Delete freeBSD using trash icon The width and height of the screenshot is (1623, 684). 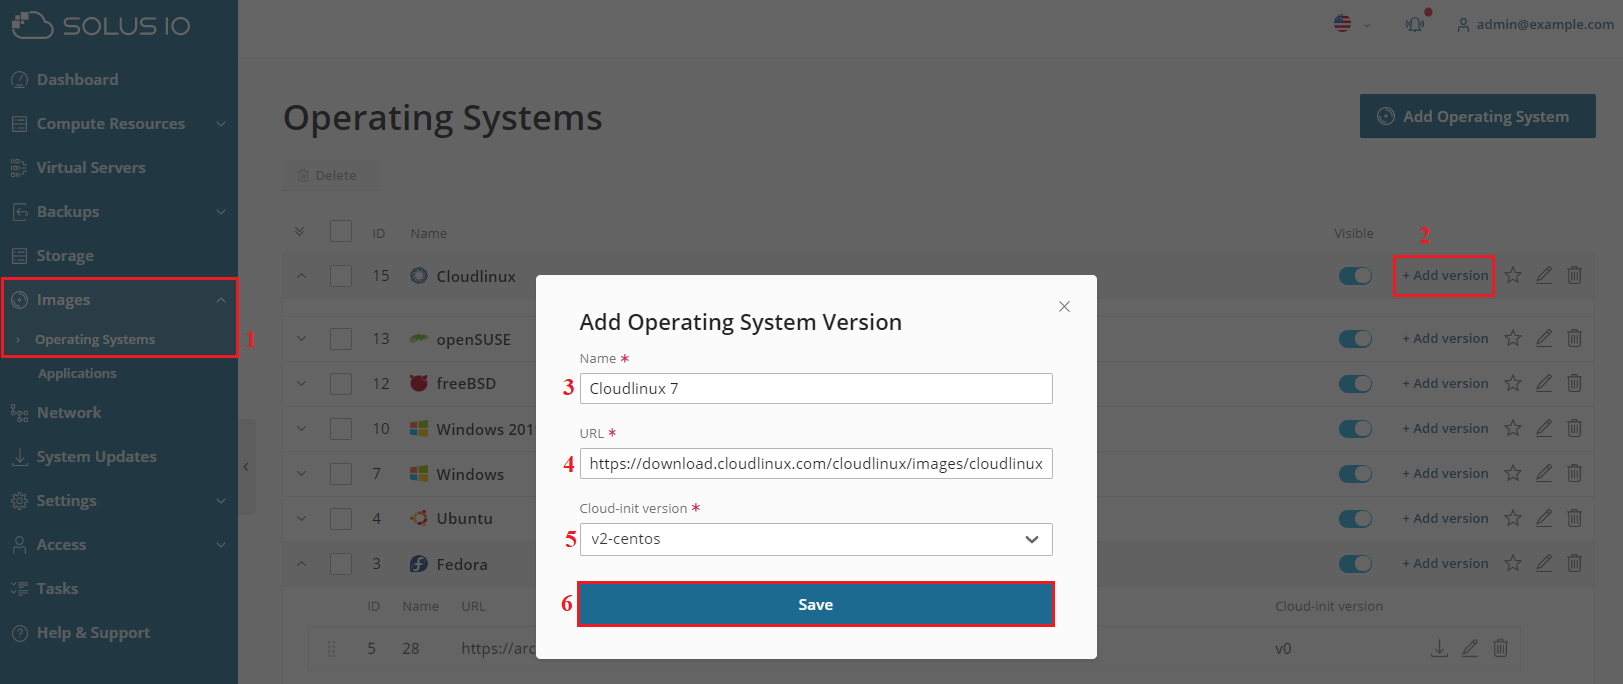(1574, 383)
